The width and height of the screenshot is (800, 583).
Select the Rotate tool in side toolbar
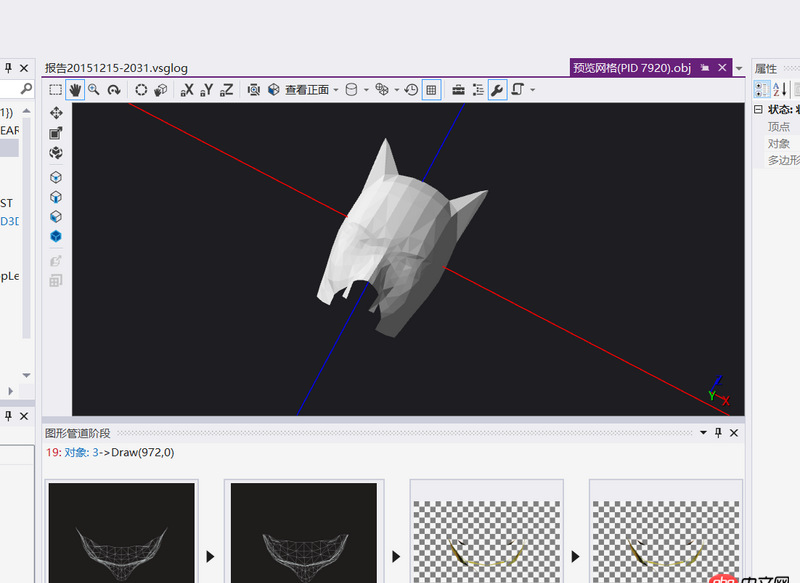tap(56, 153)
